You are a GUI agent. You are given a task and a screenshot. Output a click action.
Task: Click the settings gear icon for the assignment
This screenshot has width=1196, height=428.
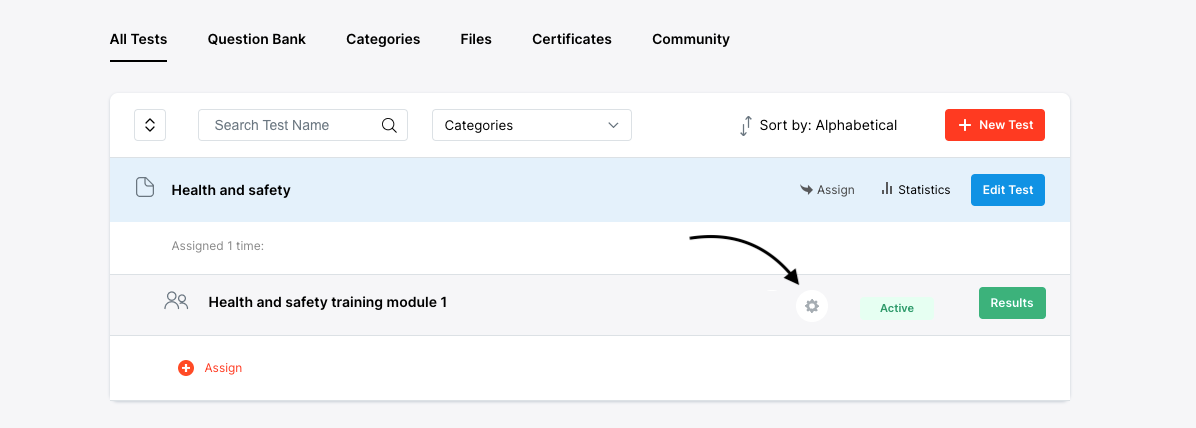tap(812, 306)
